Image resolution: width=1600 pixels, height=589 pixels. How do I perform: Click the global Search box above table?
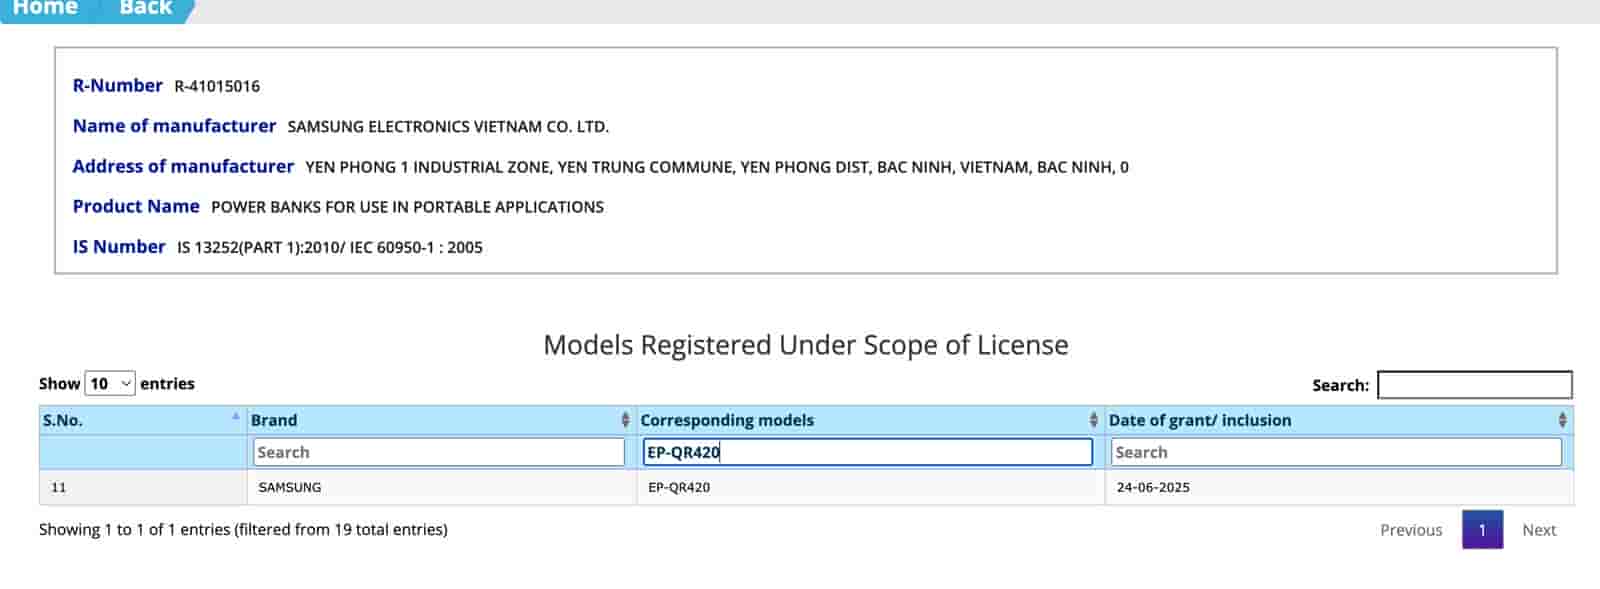pos(1474,385)
